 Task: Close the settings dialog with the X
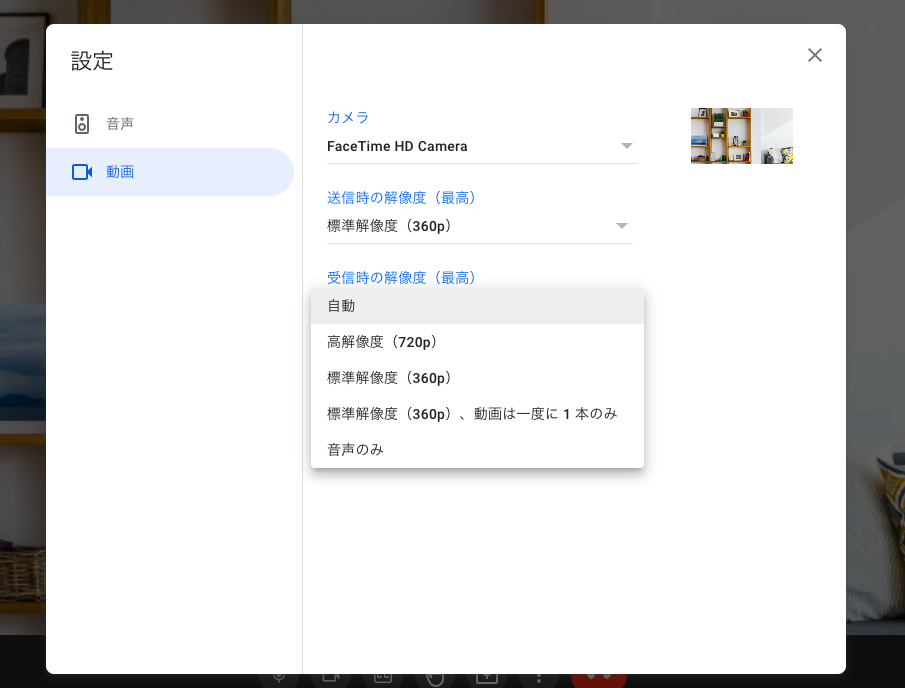[814, 55]
